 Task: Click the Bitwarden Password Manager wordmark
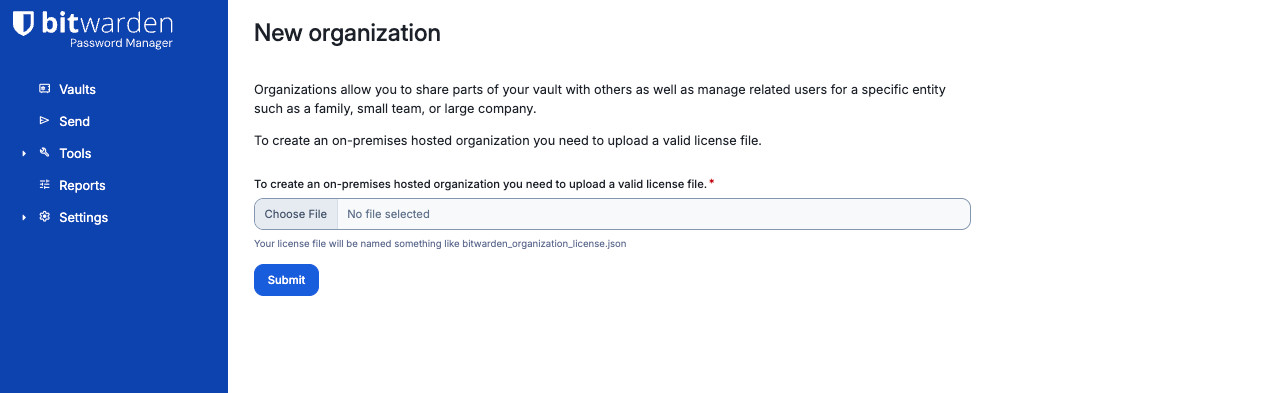point(107,29)
